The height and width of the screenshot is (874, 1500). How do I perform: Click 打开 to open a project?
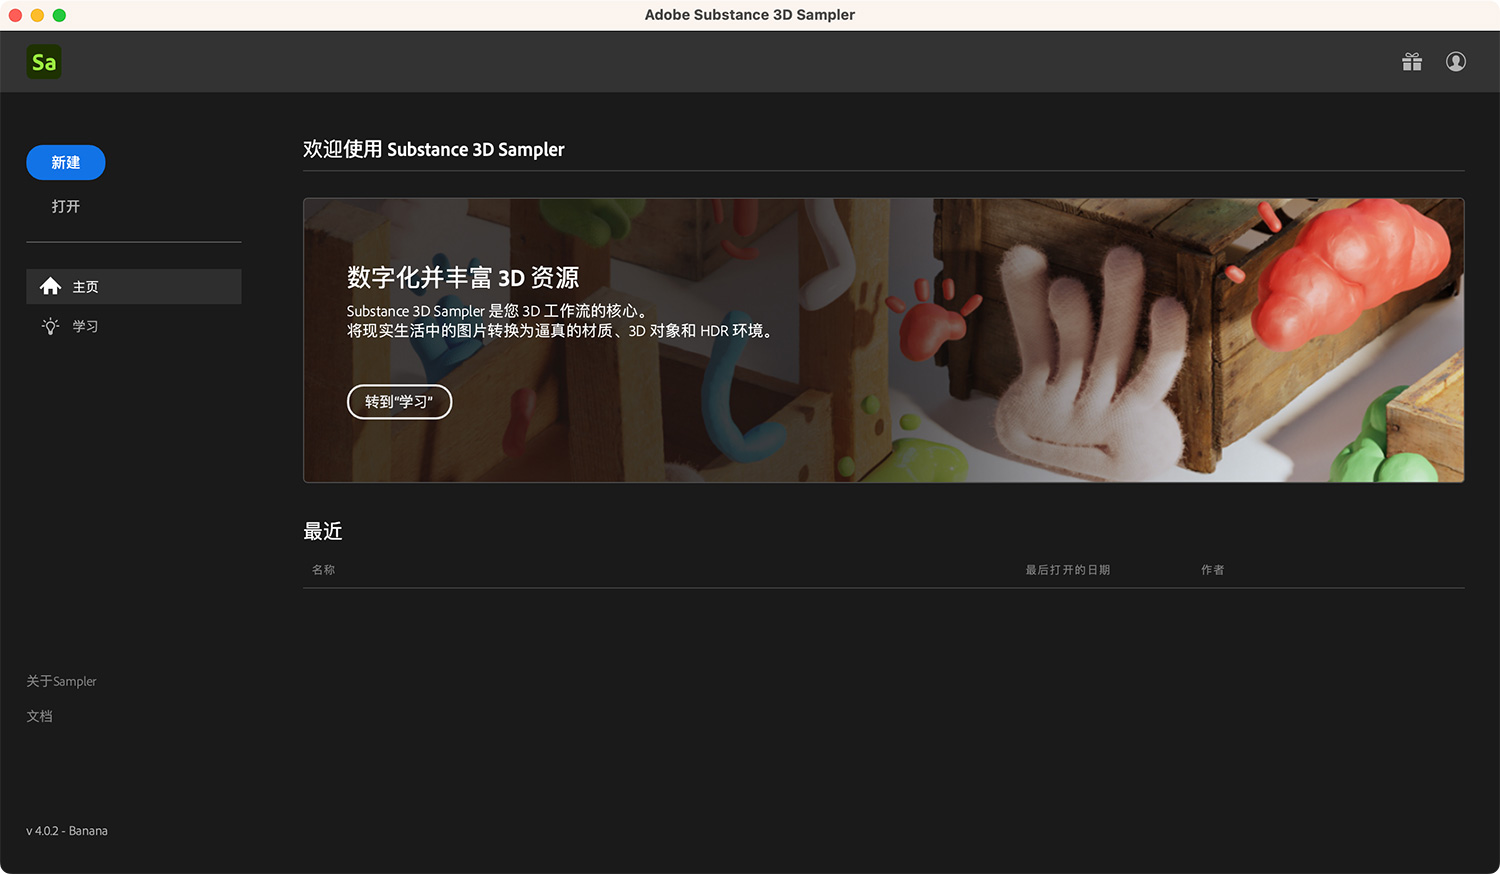point(66,206)
